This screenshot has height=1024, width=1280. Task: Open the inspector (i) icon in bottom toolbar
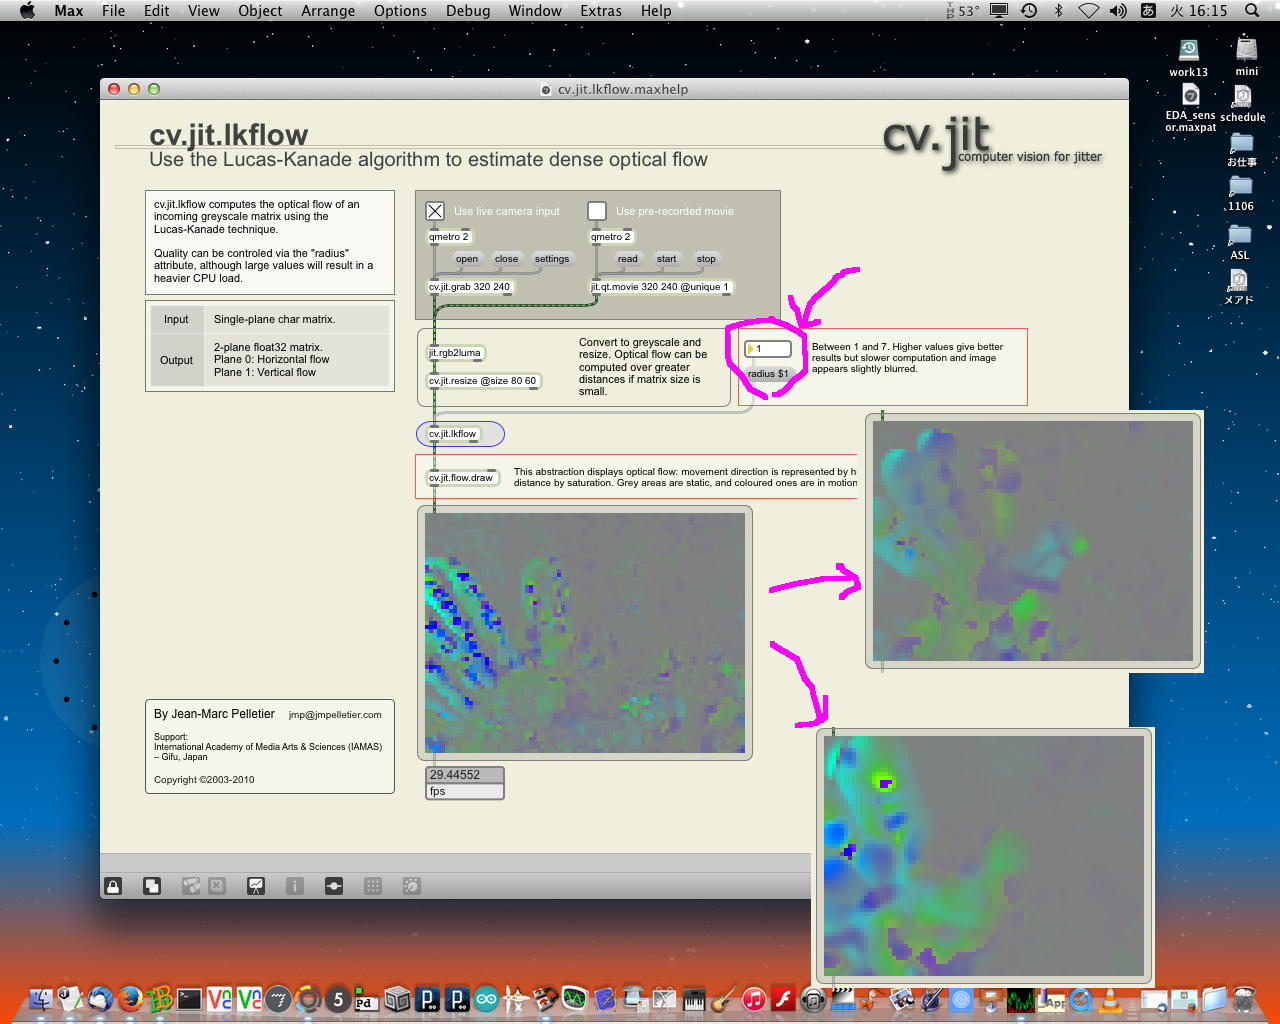point(295,886)
